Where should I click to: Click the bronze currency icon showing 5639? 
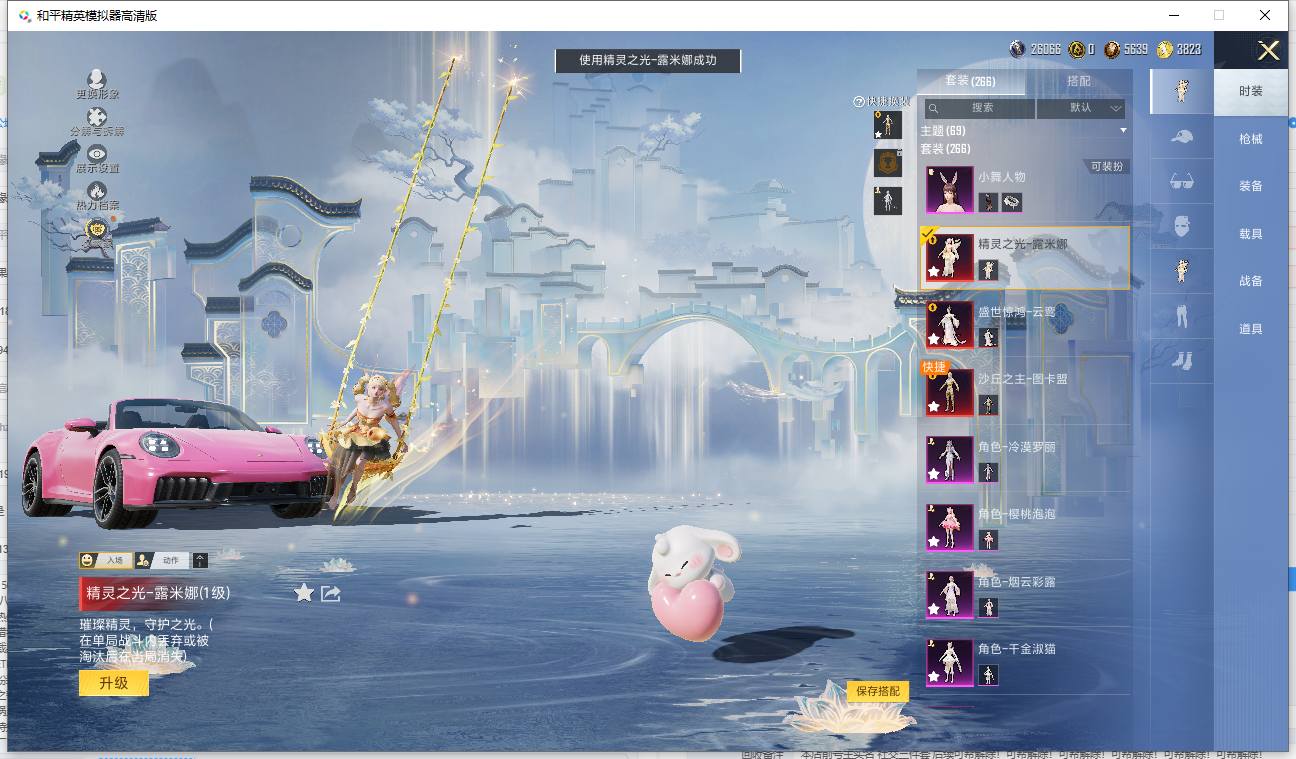tap(1112, 49)
